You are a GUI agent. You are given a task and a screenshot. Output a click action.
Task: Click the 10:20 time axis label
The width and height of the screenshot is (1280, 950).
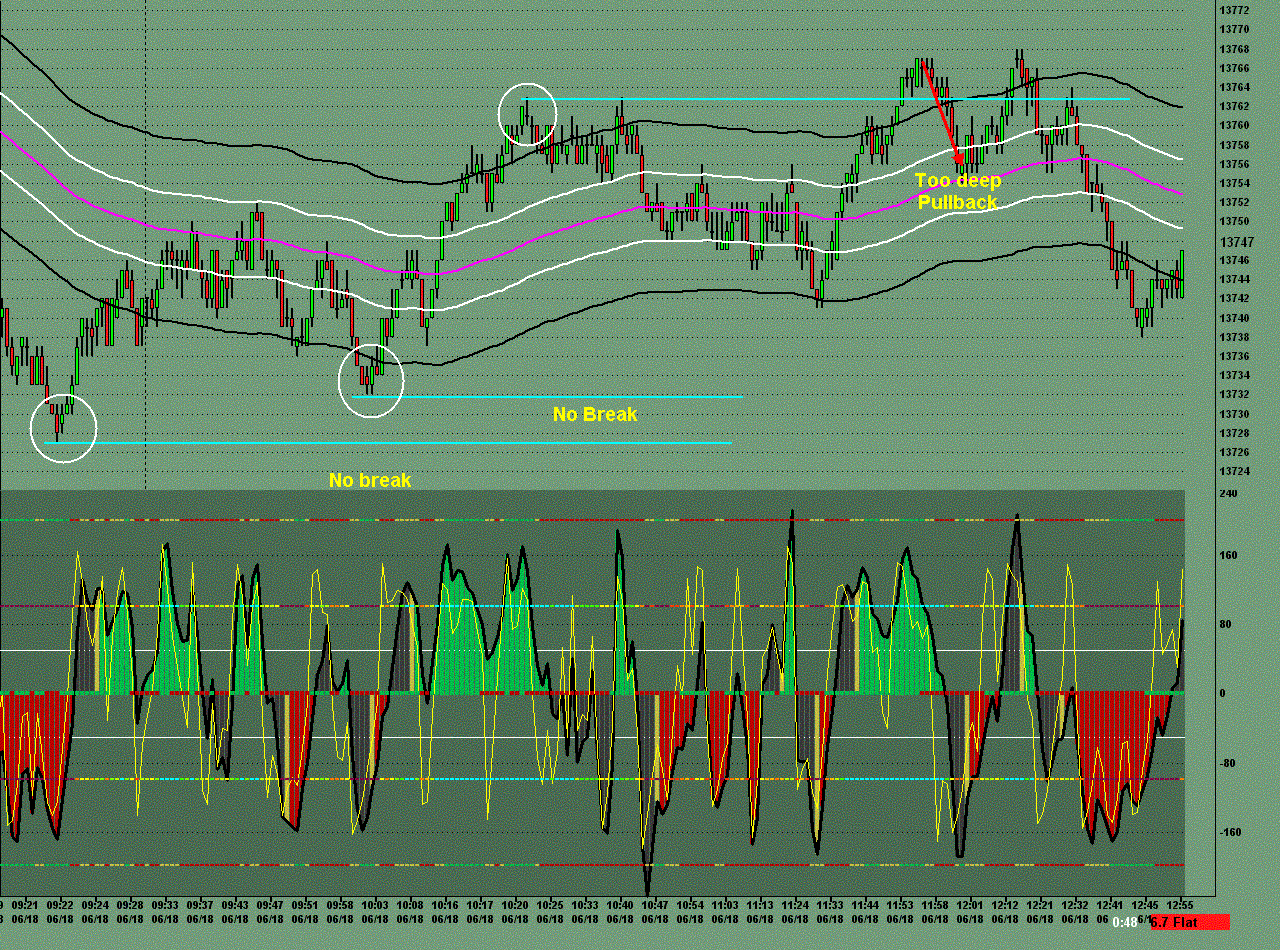click(515, 903)
